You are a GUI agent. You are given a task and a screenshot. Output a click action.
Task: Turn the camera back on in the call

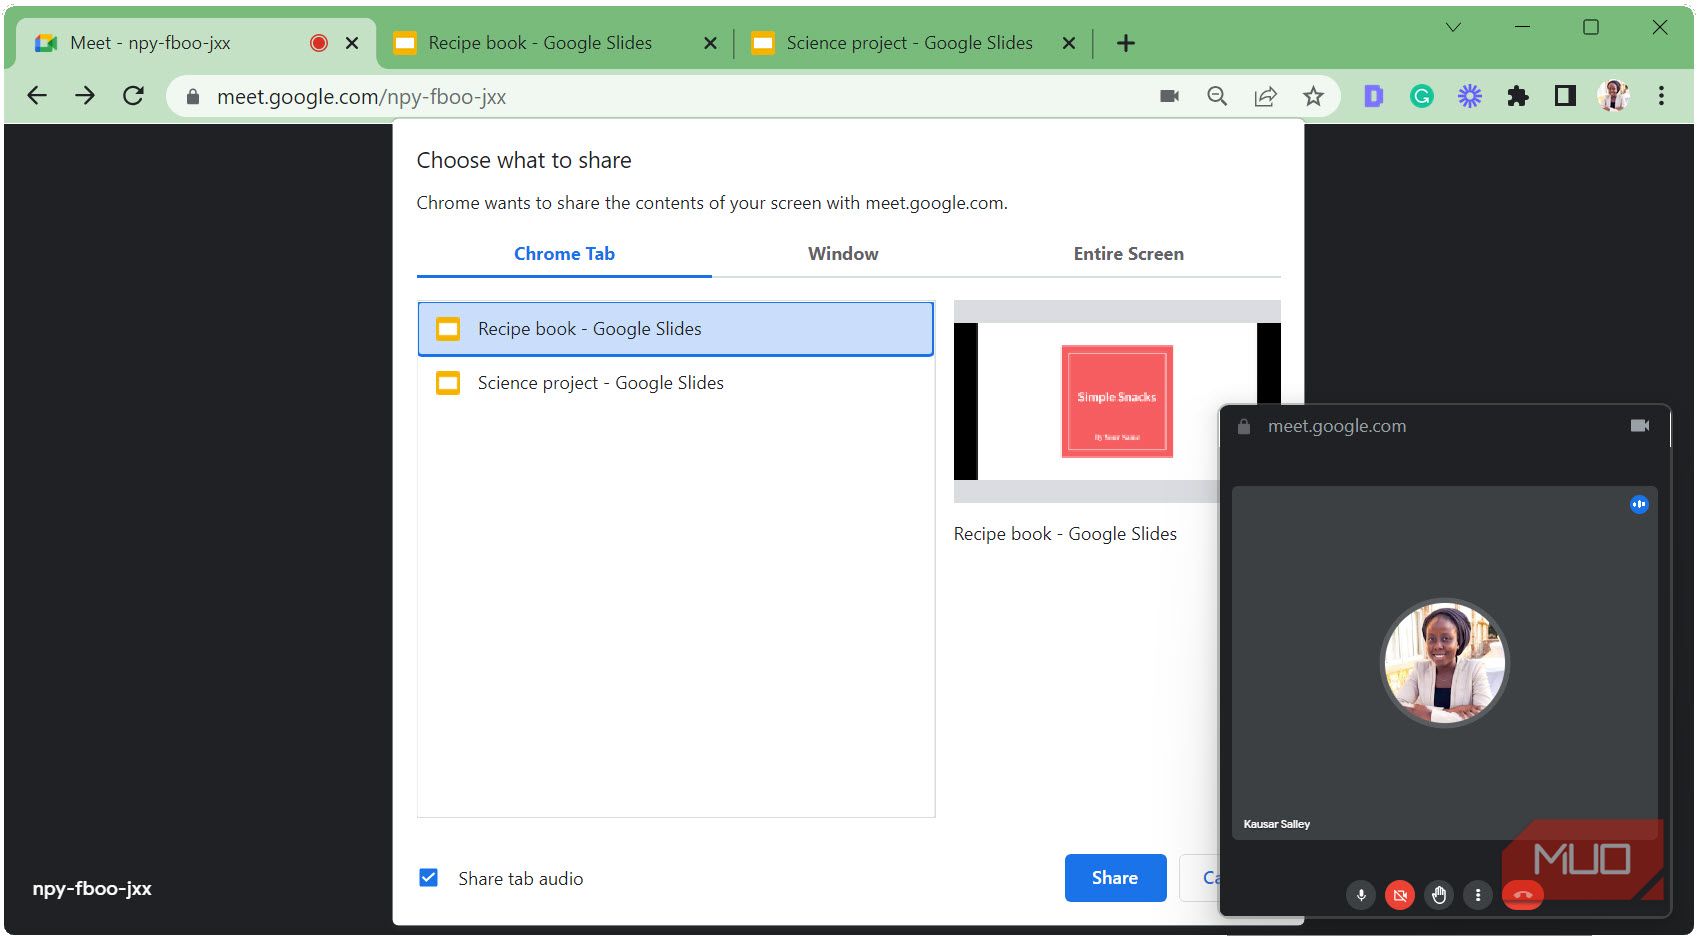1400,895
